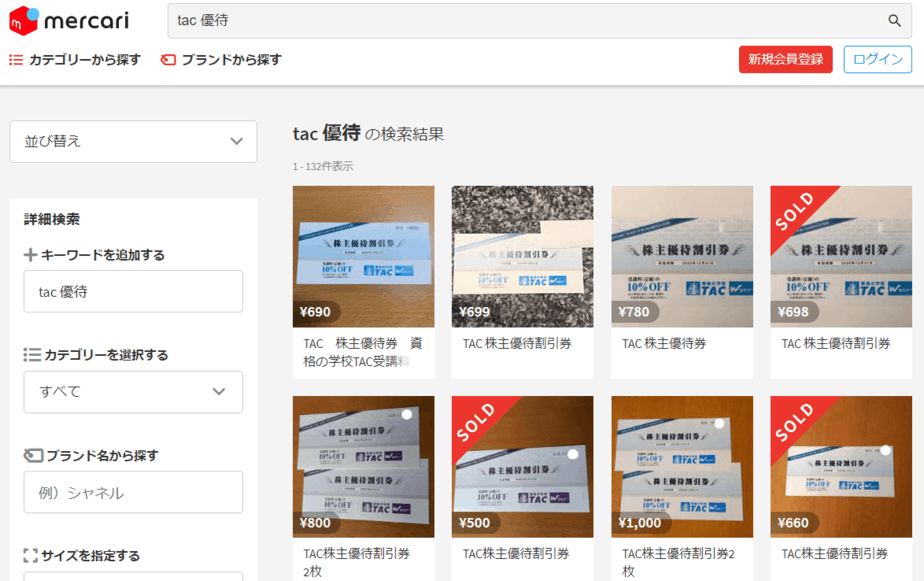Open the sold ¥500 coupon thumbnail
Image resolution: width=924 pixels, height=581 pixels.
pos(523,467)
